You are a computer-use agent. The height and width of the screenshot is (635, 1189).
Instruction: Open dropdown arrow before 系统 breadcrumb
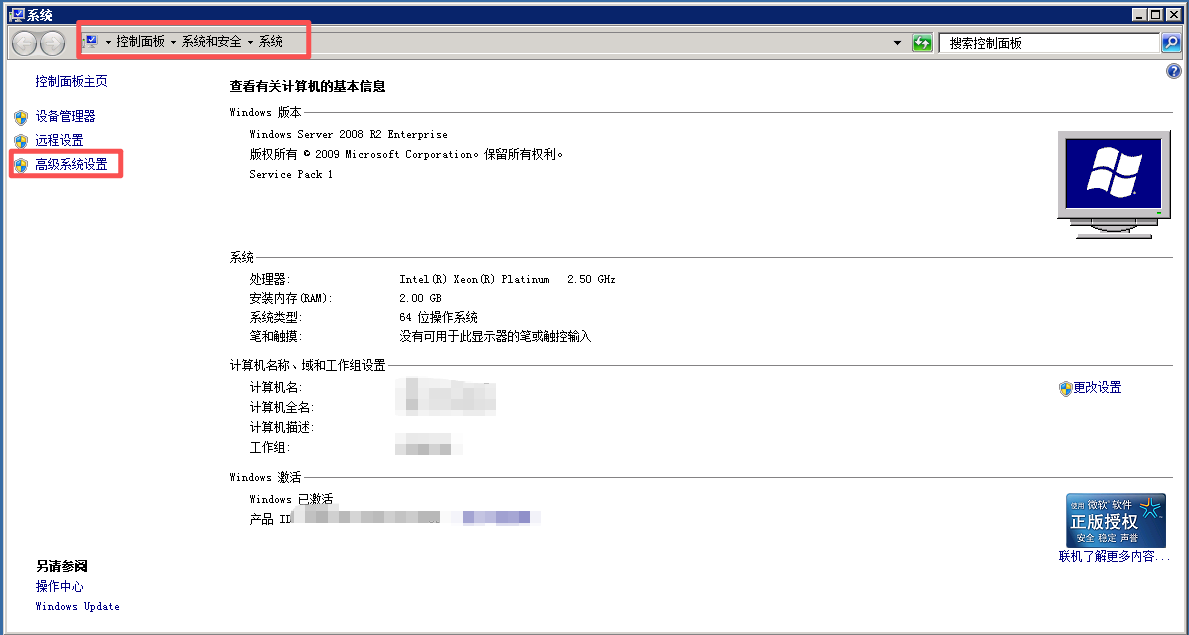coord(250,42)
